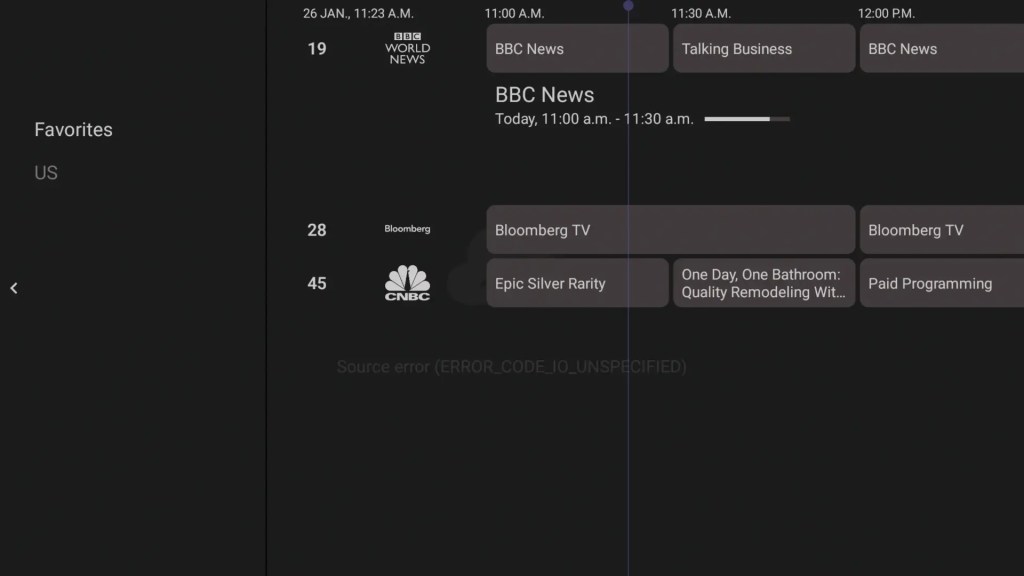Screen dimensions: 1024x576
Task: Open the US channel group
Action: pos(46,172)
